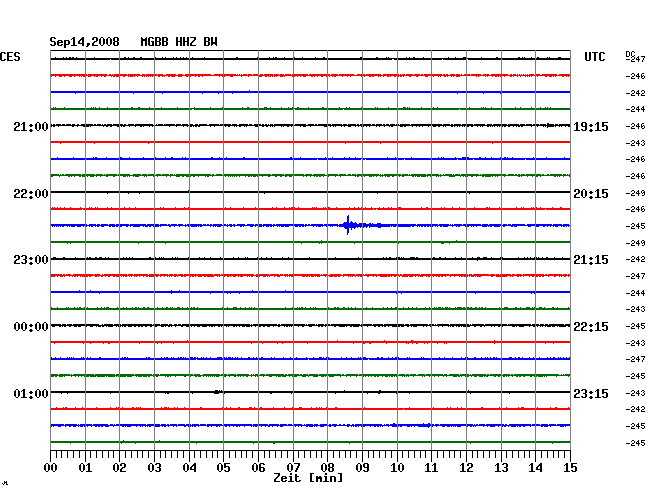Click the -243 DC value beside 23:15
Screen dimensions: 650x494
635,393
